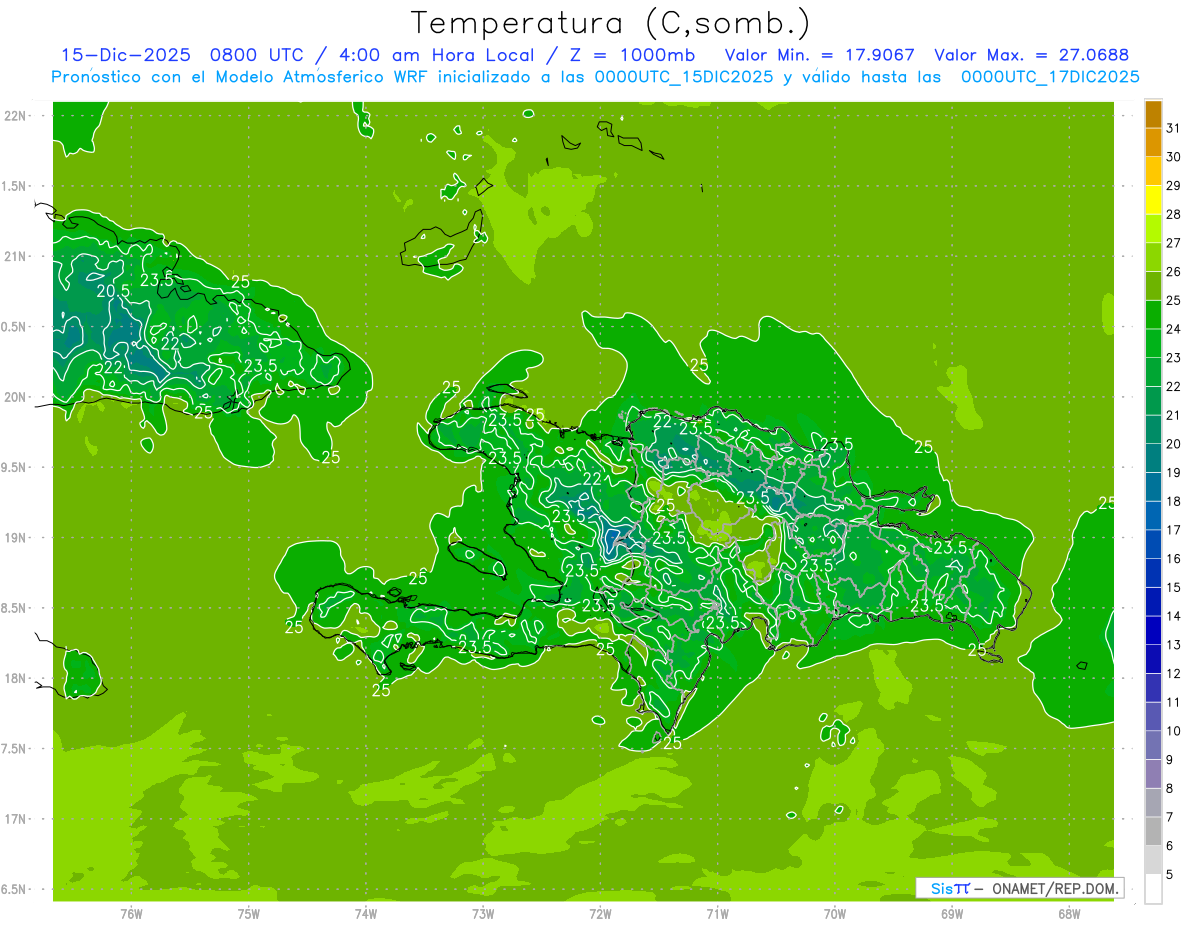Click the "13" value on the color scale
1200x927 pixels.
(x=1173, y=645)
